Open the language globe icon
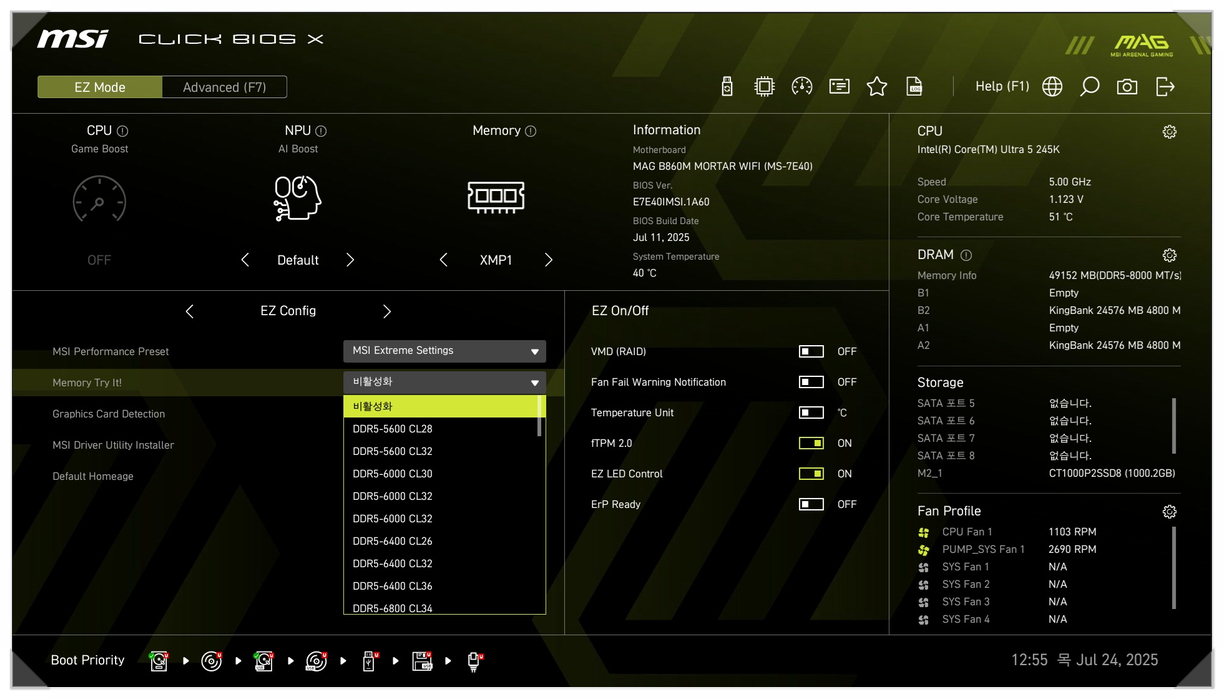The width and height of the screenshot is (1224, 699). [1052, 87]
